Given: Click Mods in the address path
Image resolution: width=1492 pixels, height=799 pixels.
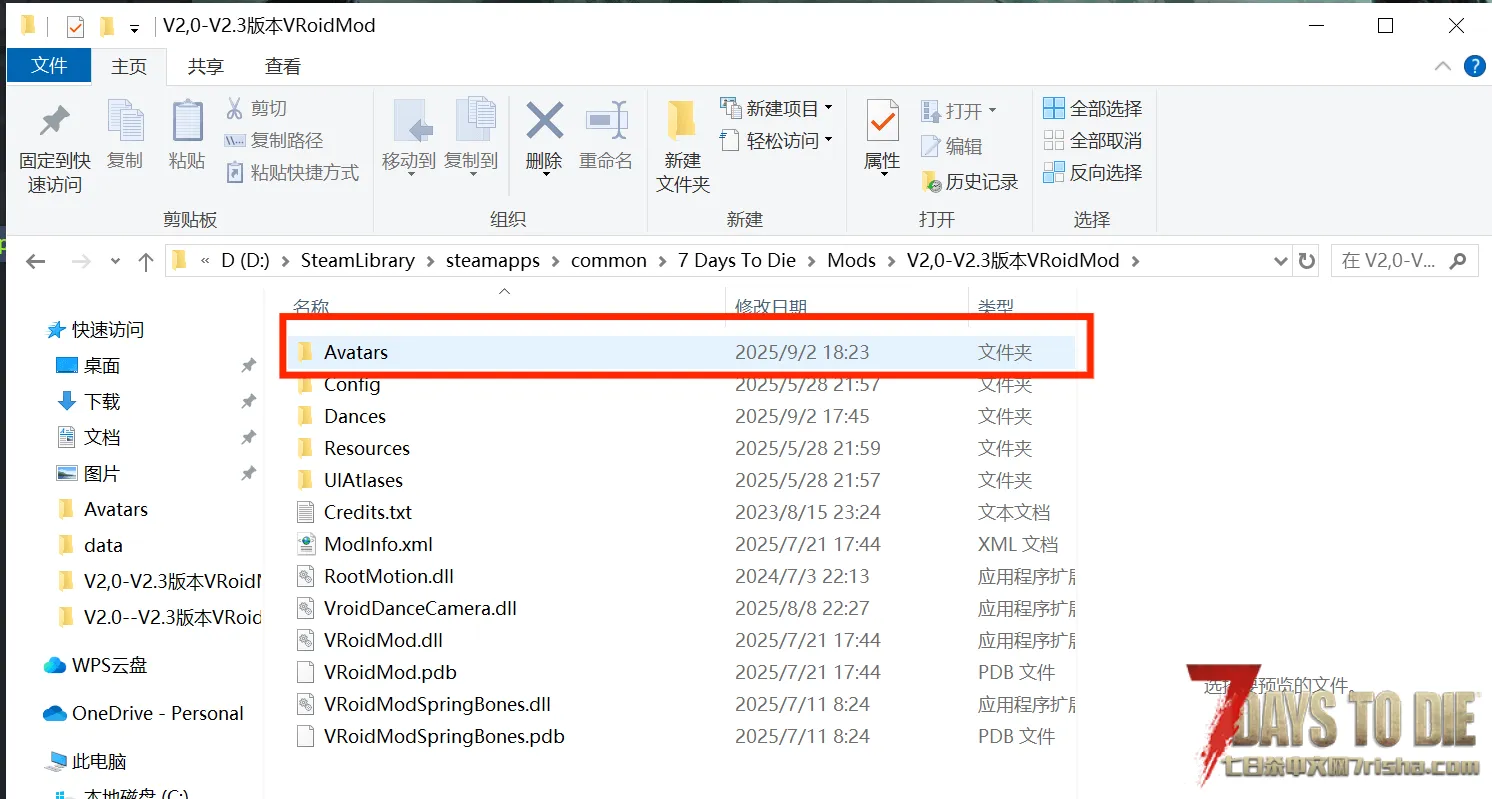Looking at the screenshot, I should 852,261.
